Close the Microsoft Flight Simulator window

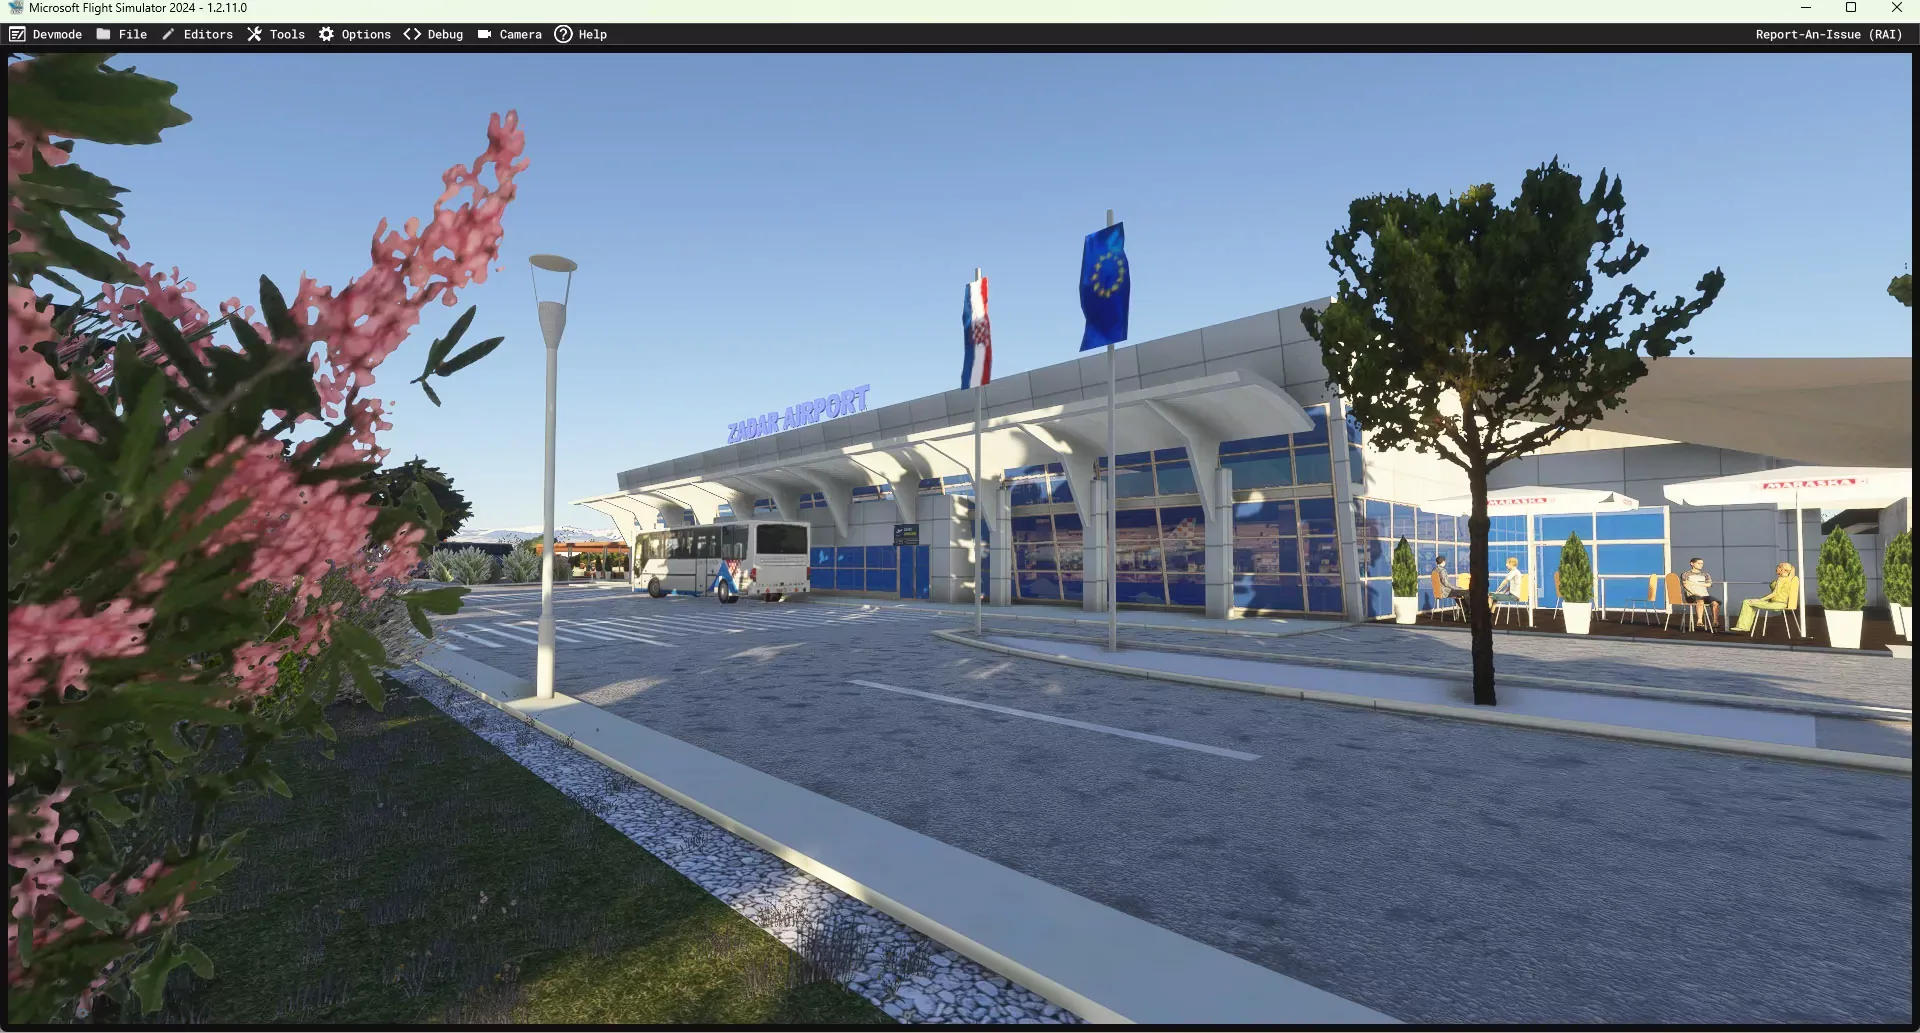[x=1897, y=8]
